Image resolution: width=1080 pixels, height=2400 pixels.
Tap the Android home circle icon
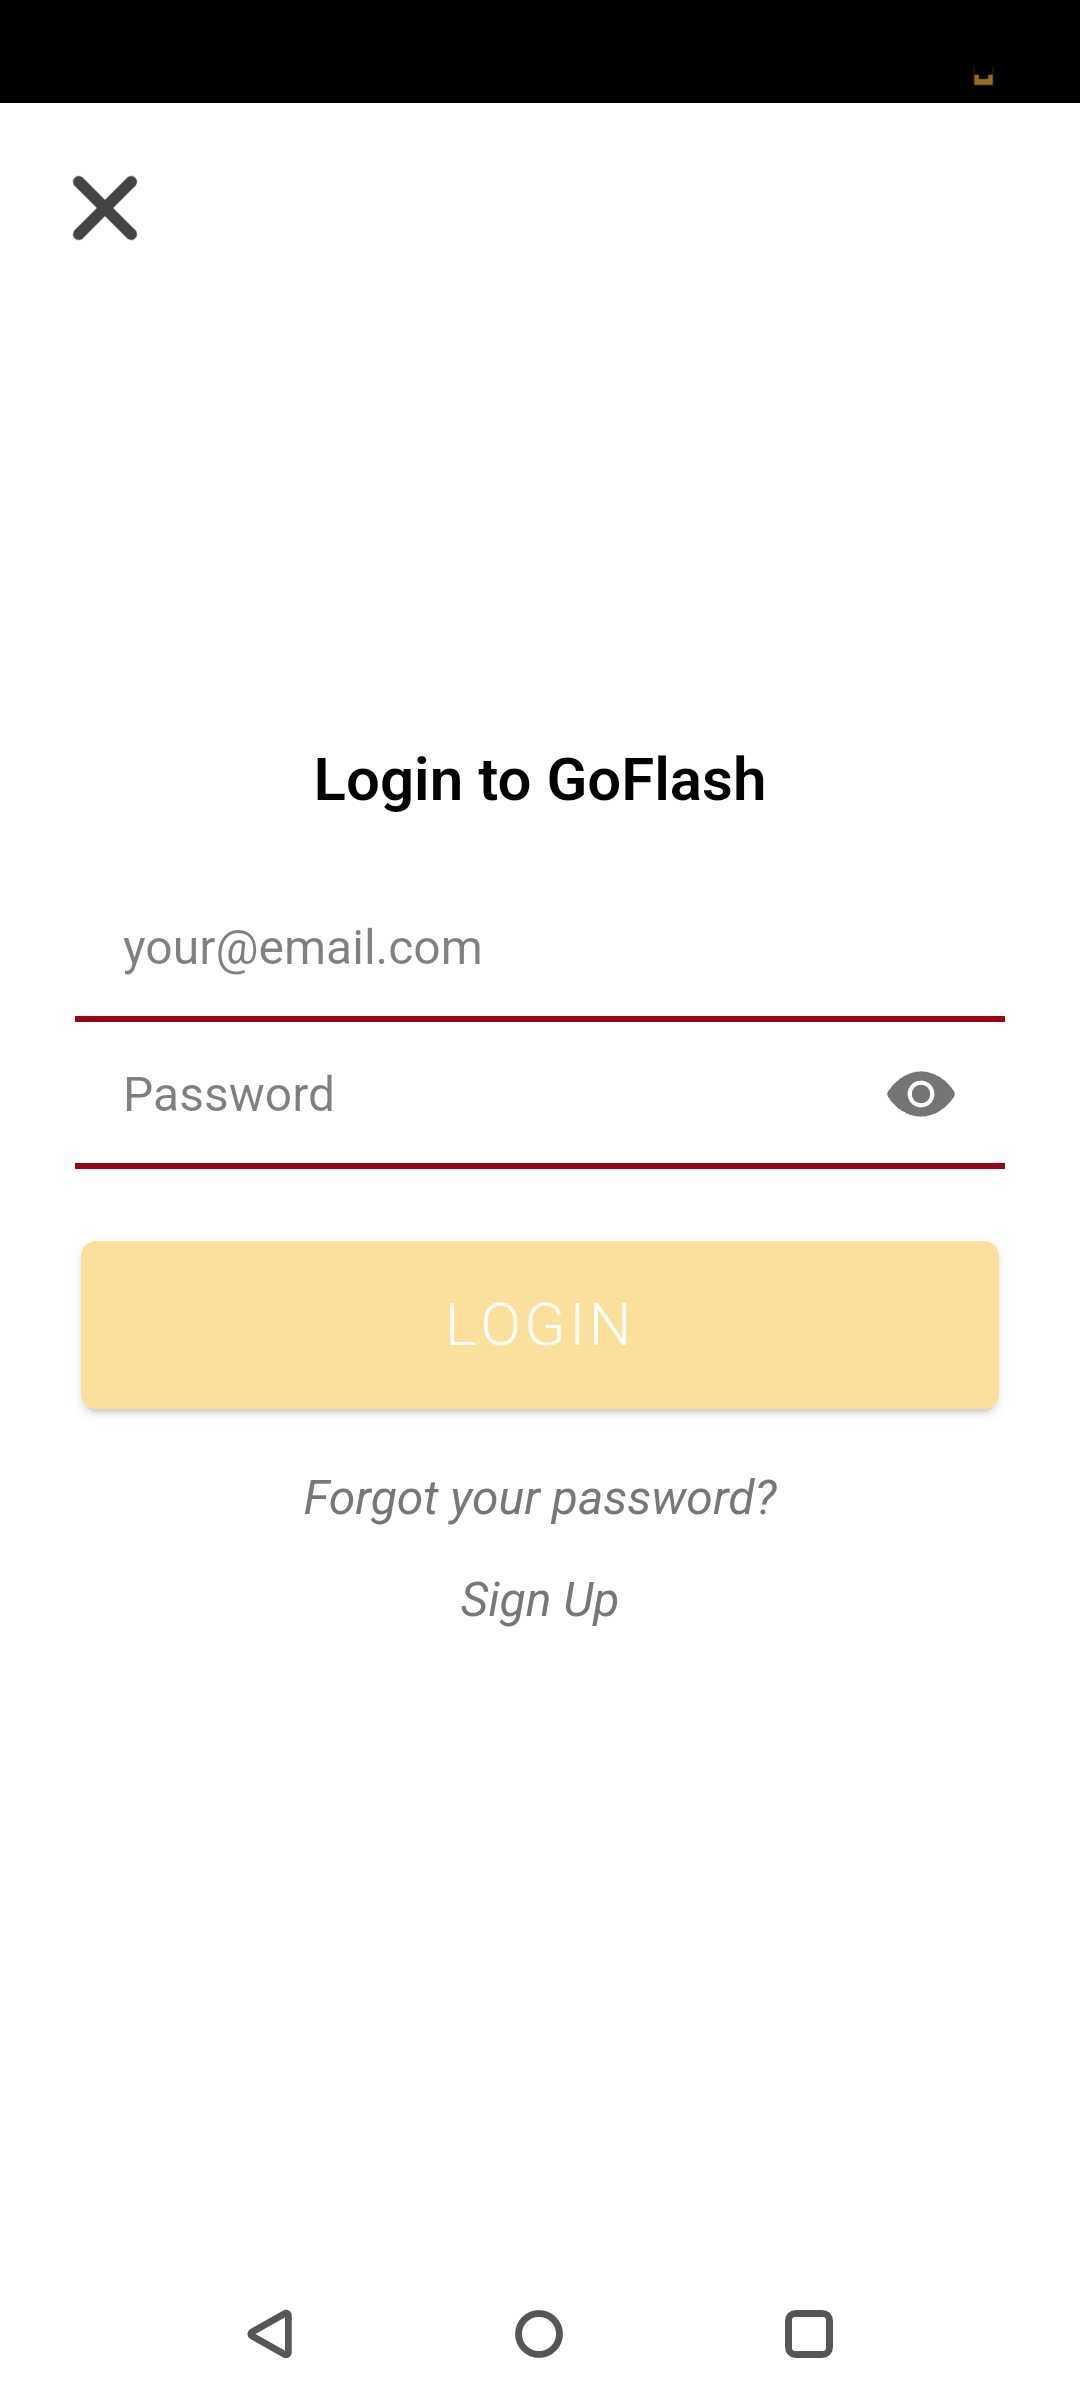539,2334
